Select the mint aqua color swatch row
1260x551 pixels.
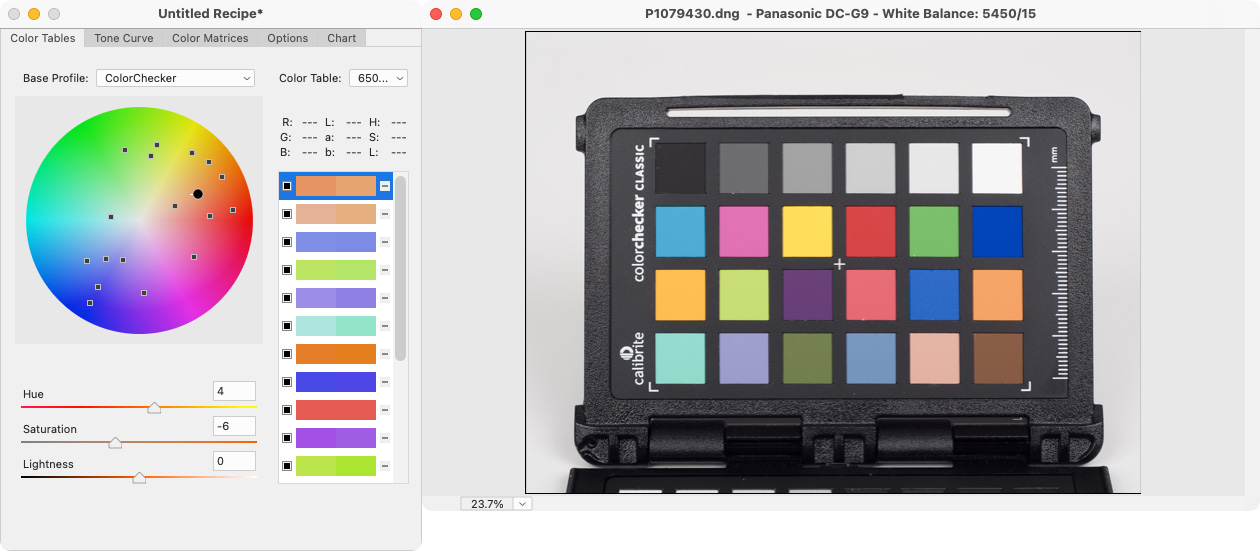tap(336, 326)
